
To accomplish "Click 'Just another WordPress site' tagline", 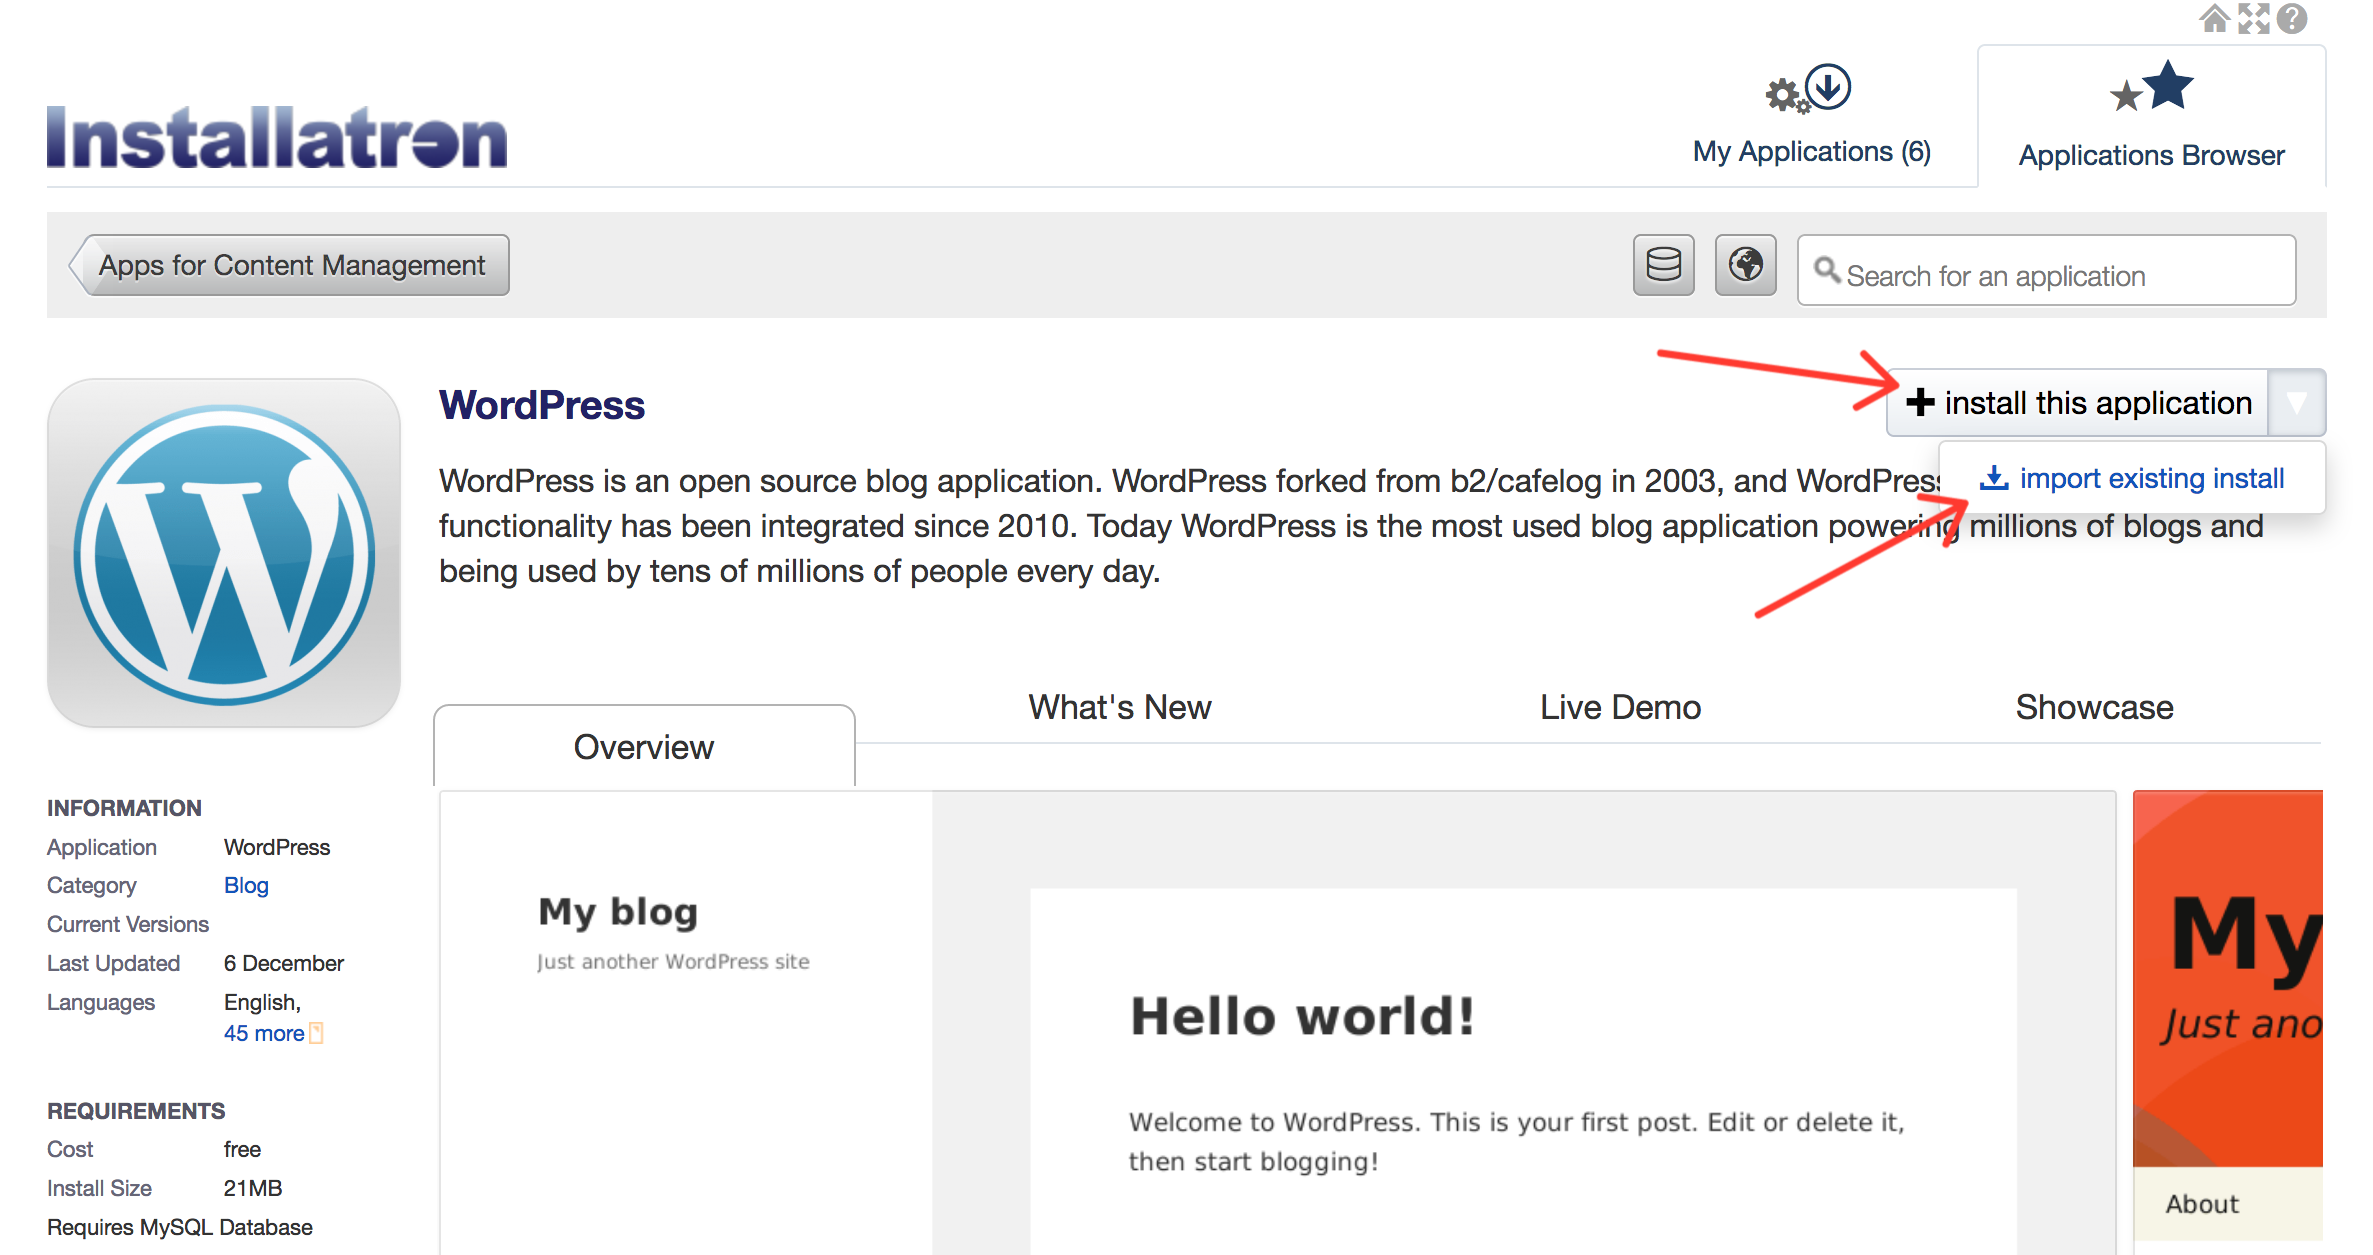I will tap(673, 961).
